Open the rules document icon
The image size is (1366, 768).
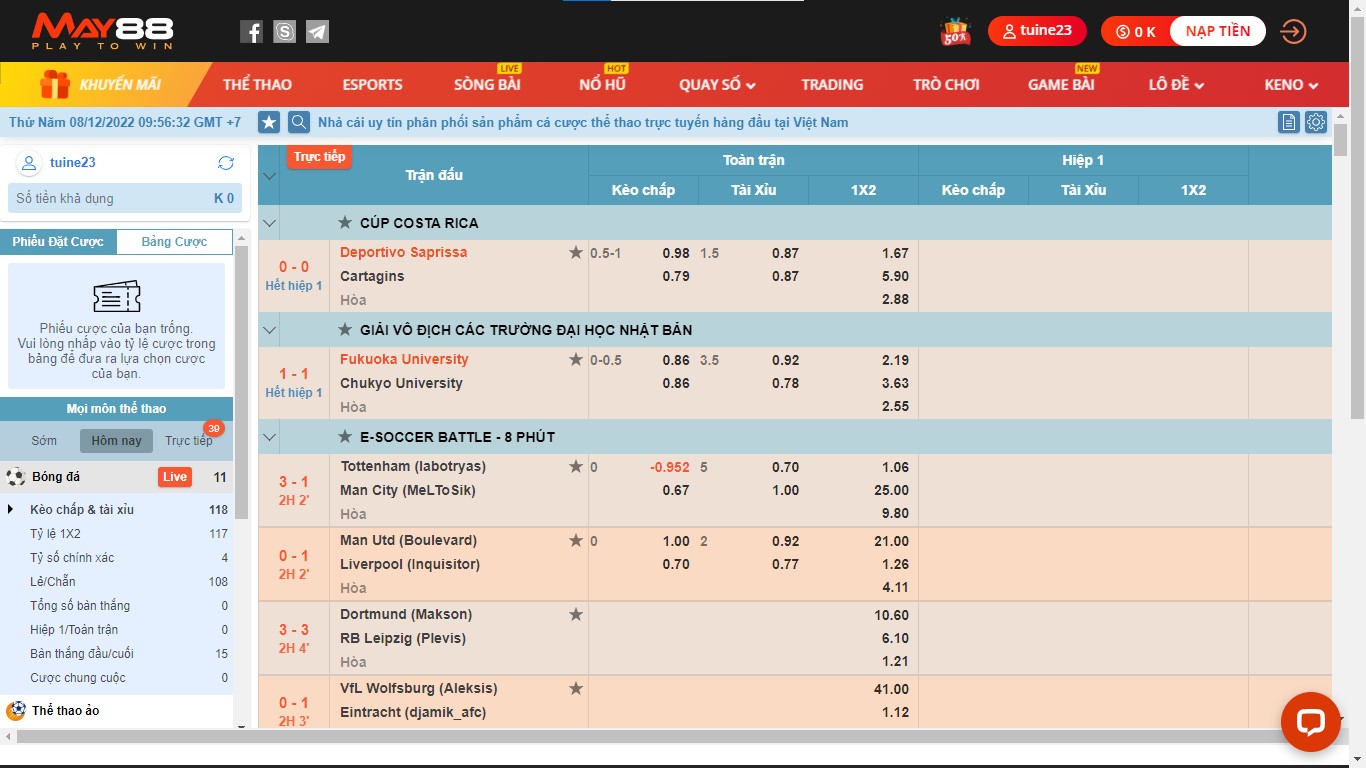coord(1289,122)
